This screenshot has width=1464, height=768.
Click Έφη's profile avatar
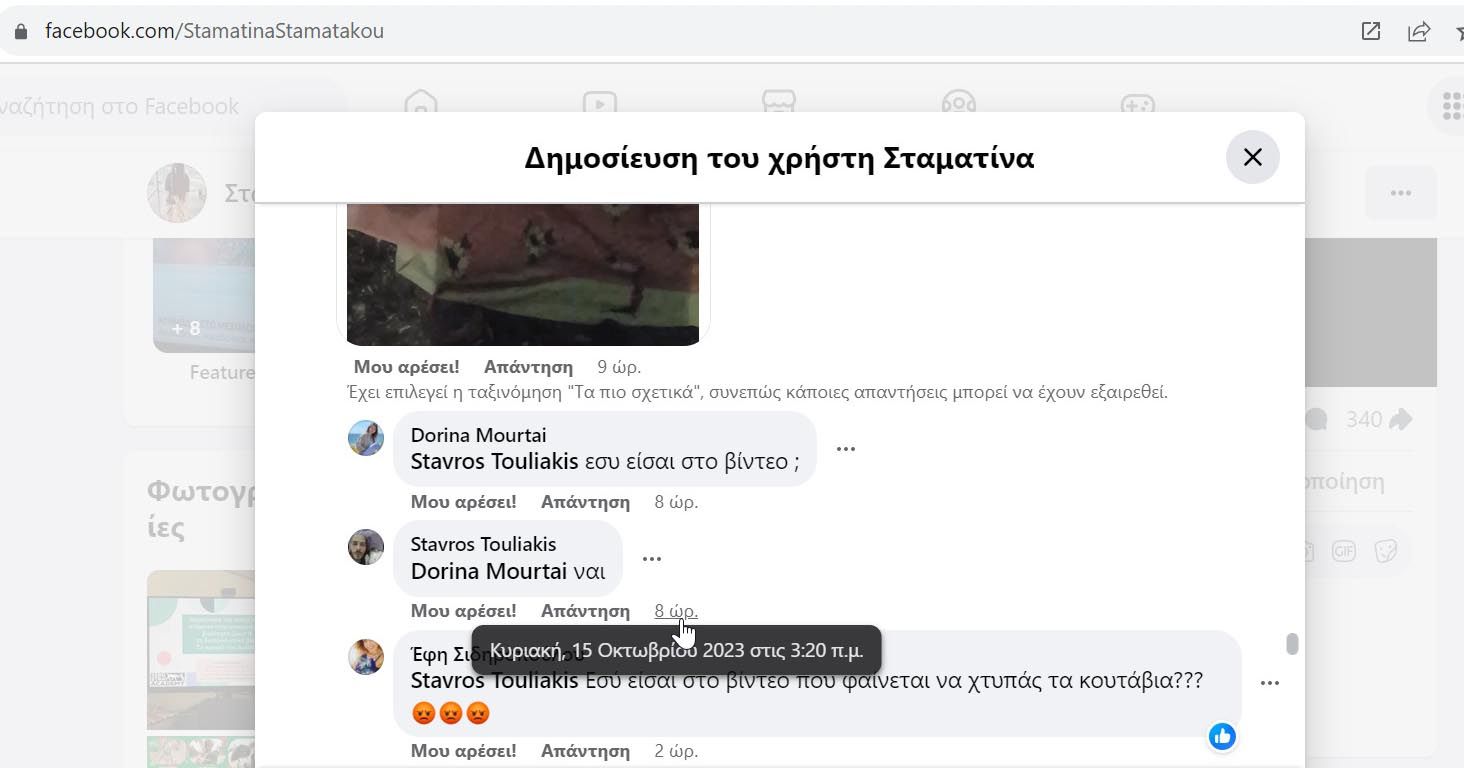[x=366, y=657]
